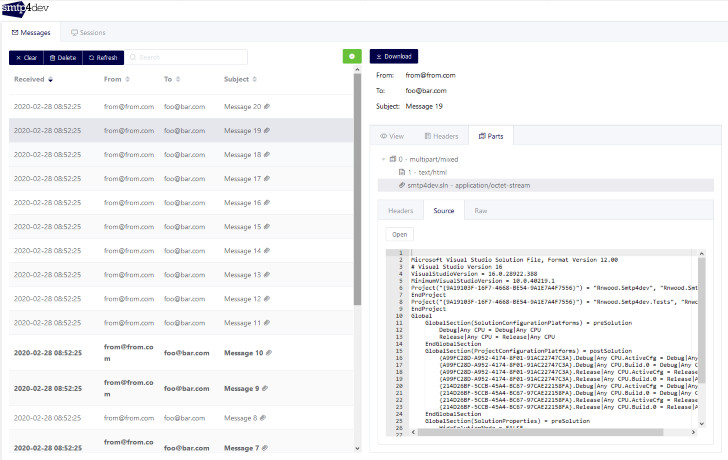The width and height of the screenshot is (728, 460).
Task: Click the green settings button beside the search box
Action: [352, 56]
